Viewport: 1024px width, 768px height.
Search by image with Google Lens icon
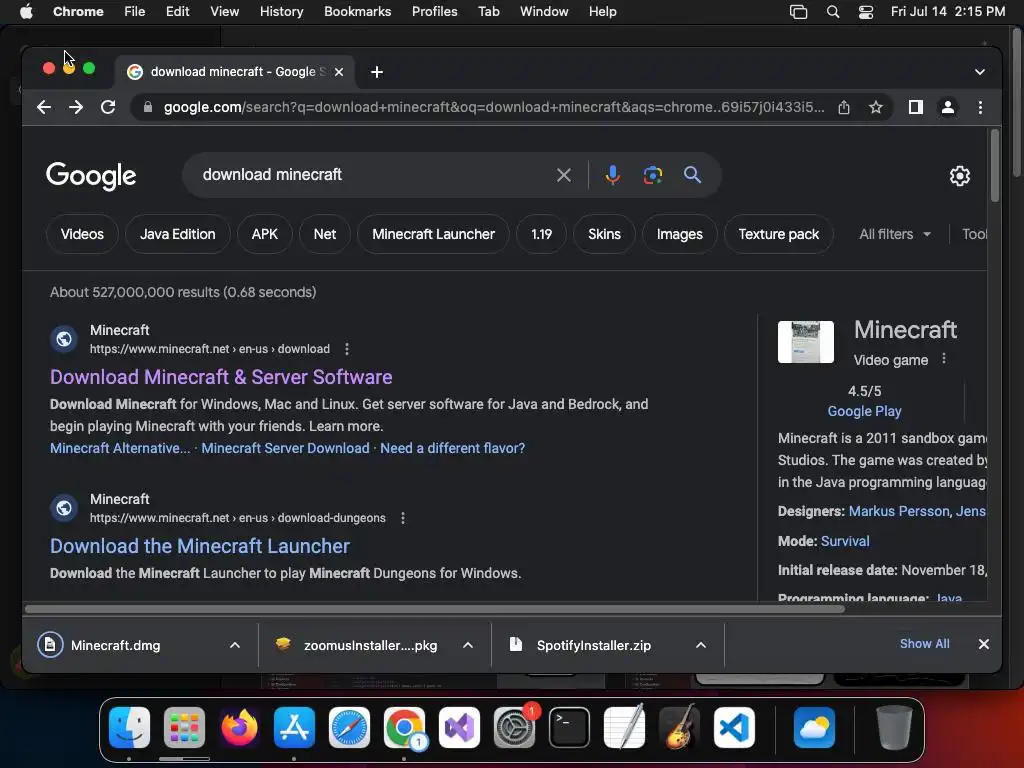(x=652, y=175)
